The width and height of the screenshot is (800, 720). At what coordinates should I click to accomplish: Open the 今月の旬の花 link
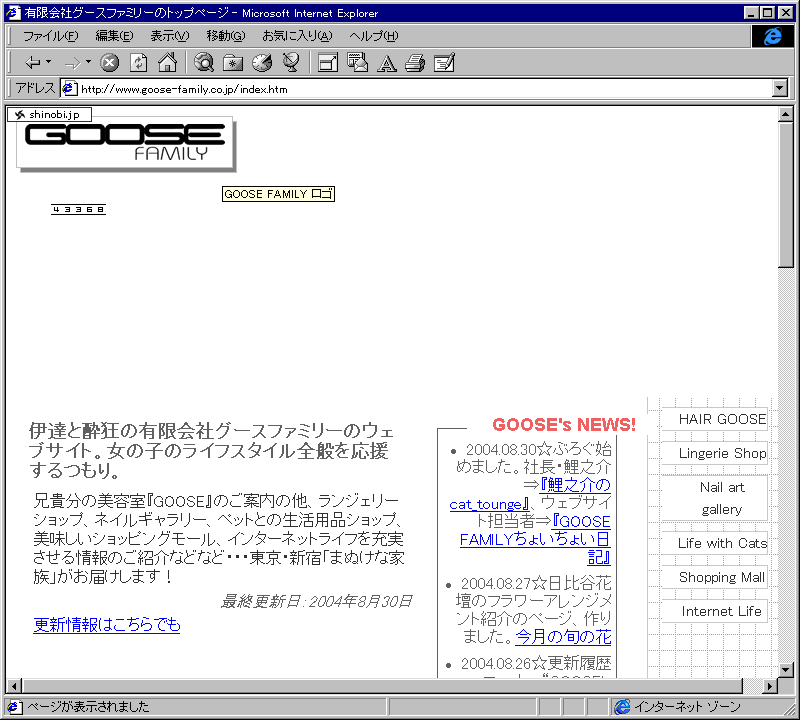563,636
